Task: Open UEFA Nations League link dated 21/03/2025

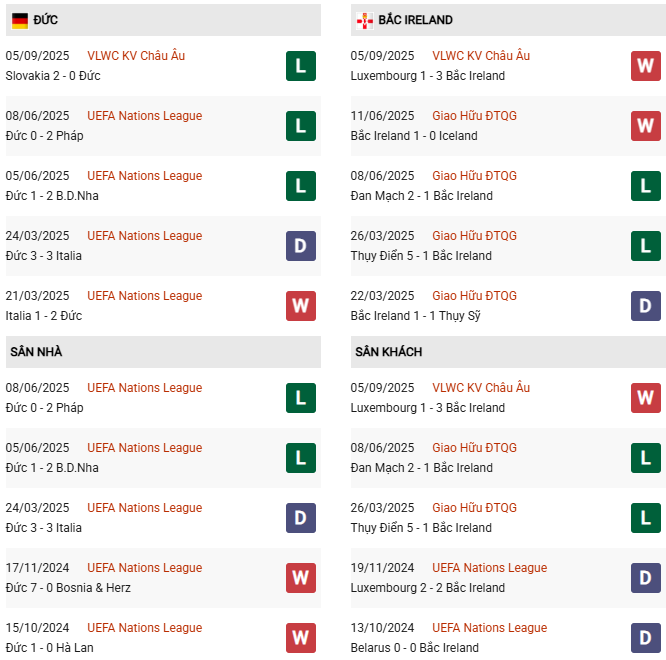Action: point(144,296)
